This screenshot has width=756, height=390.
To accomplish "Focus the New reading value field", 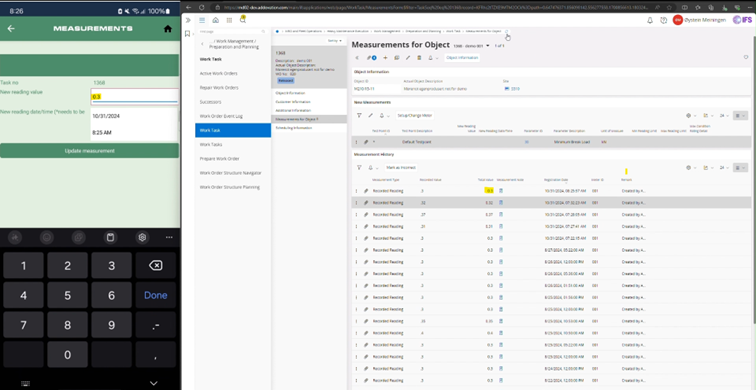I will point(135,96).
